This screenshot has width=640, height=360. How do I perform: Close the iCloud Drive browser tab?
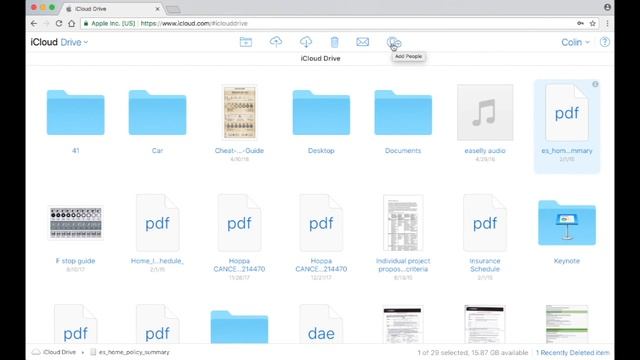click(158, 9)
